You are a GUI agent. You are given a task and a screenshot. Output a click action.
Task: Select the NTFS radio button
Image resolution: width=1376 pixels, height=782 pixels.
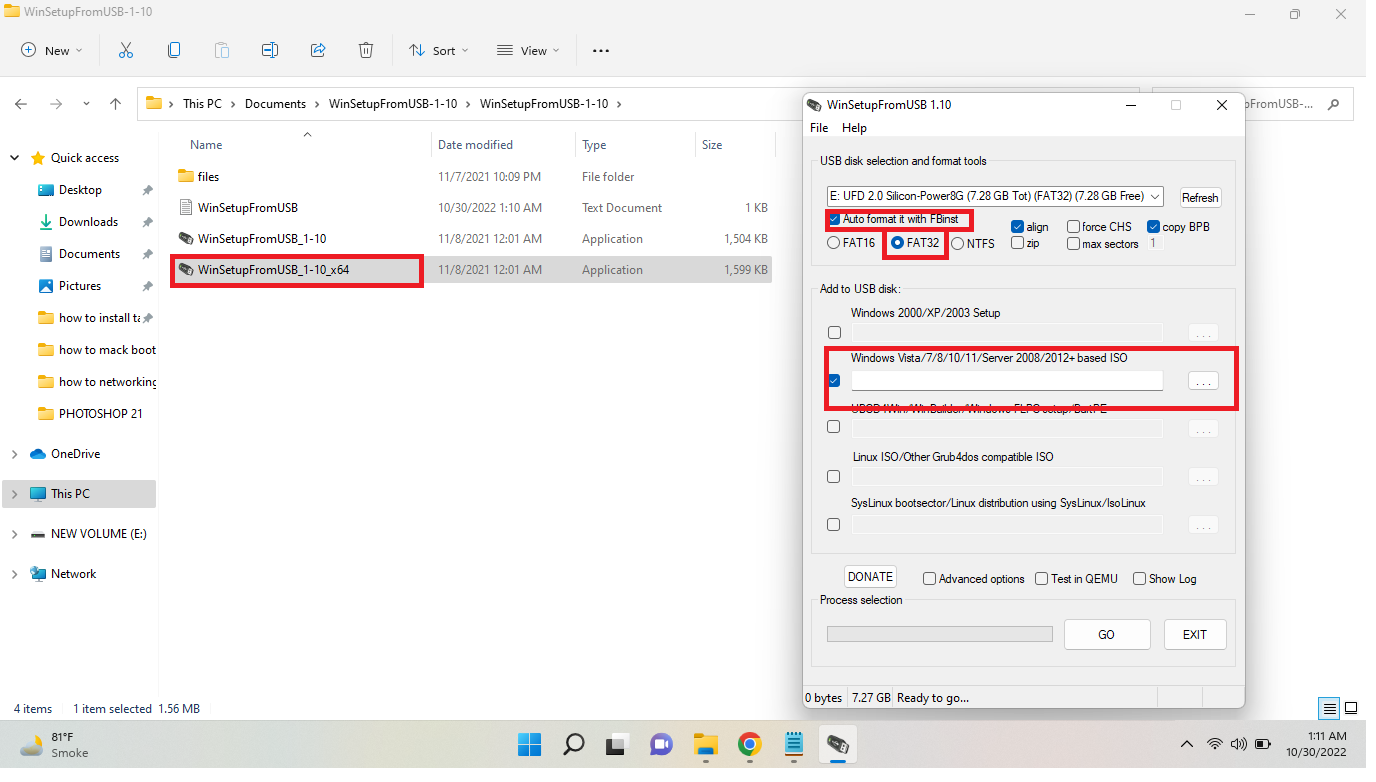(958, 243)
